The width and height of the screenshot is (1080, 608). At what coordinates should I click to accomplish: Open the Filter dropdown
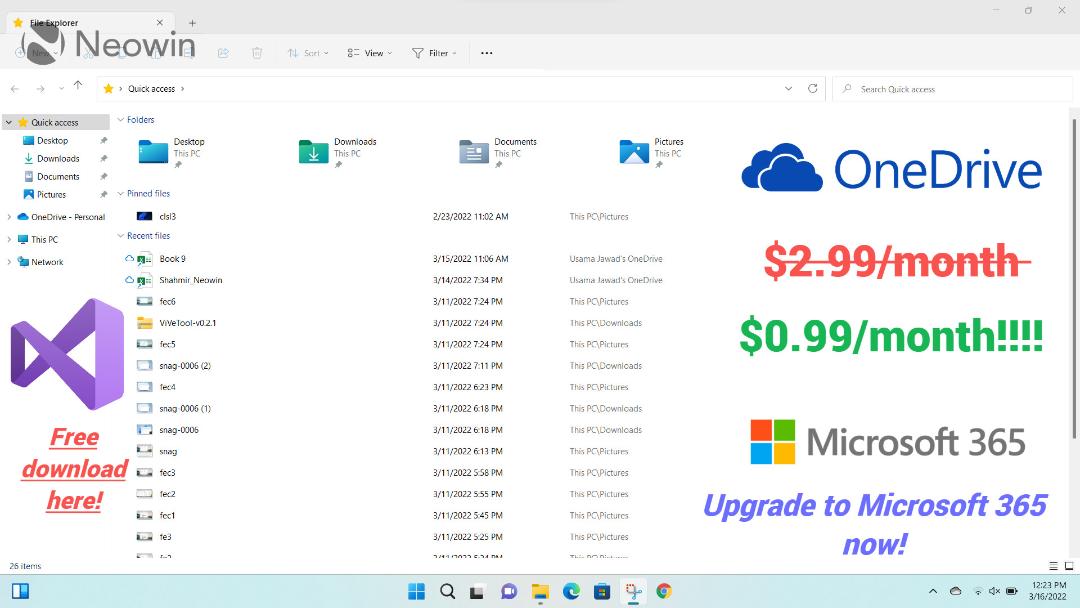tap(435, 53)
